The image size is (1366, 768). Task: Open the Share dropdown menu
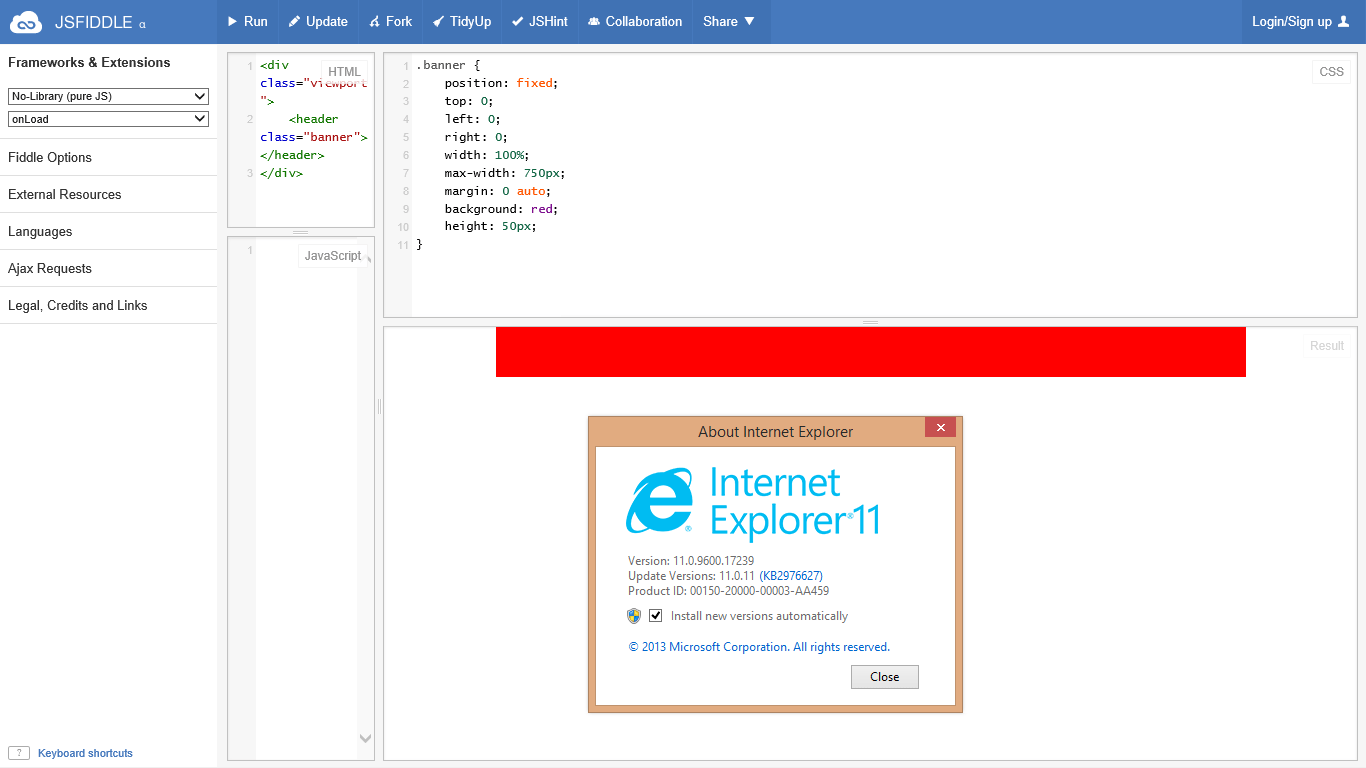click(729, 21)
